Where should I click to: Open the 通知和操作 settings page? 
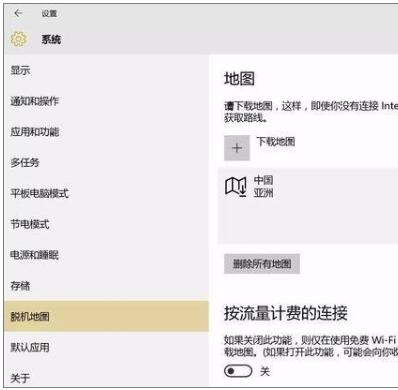pos(107,101)
